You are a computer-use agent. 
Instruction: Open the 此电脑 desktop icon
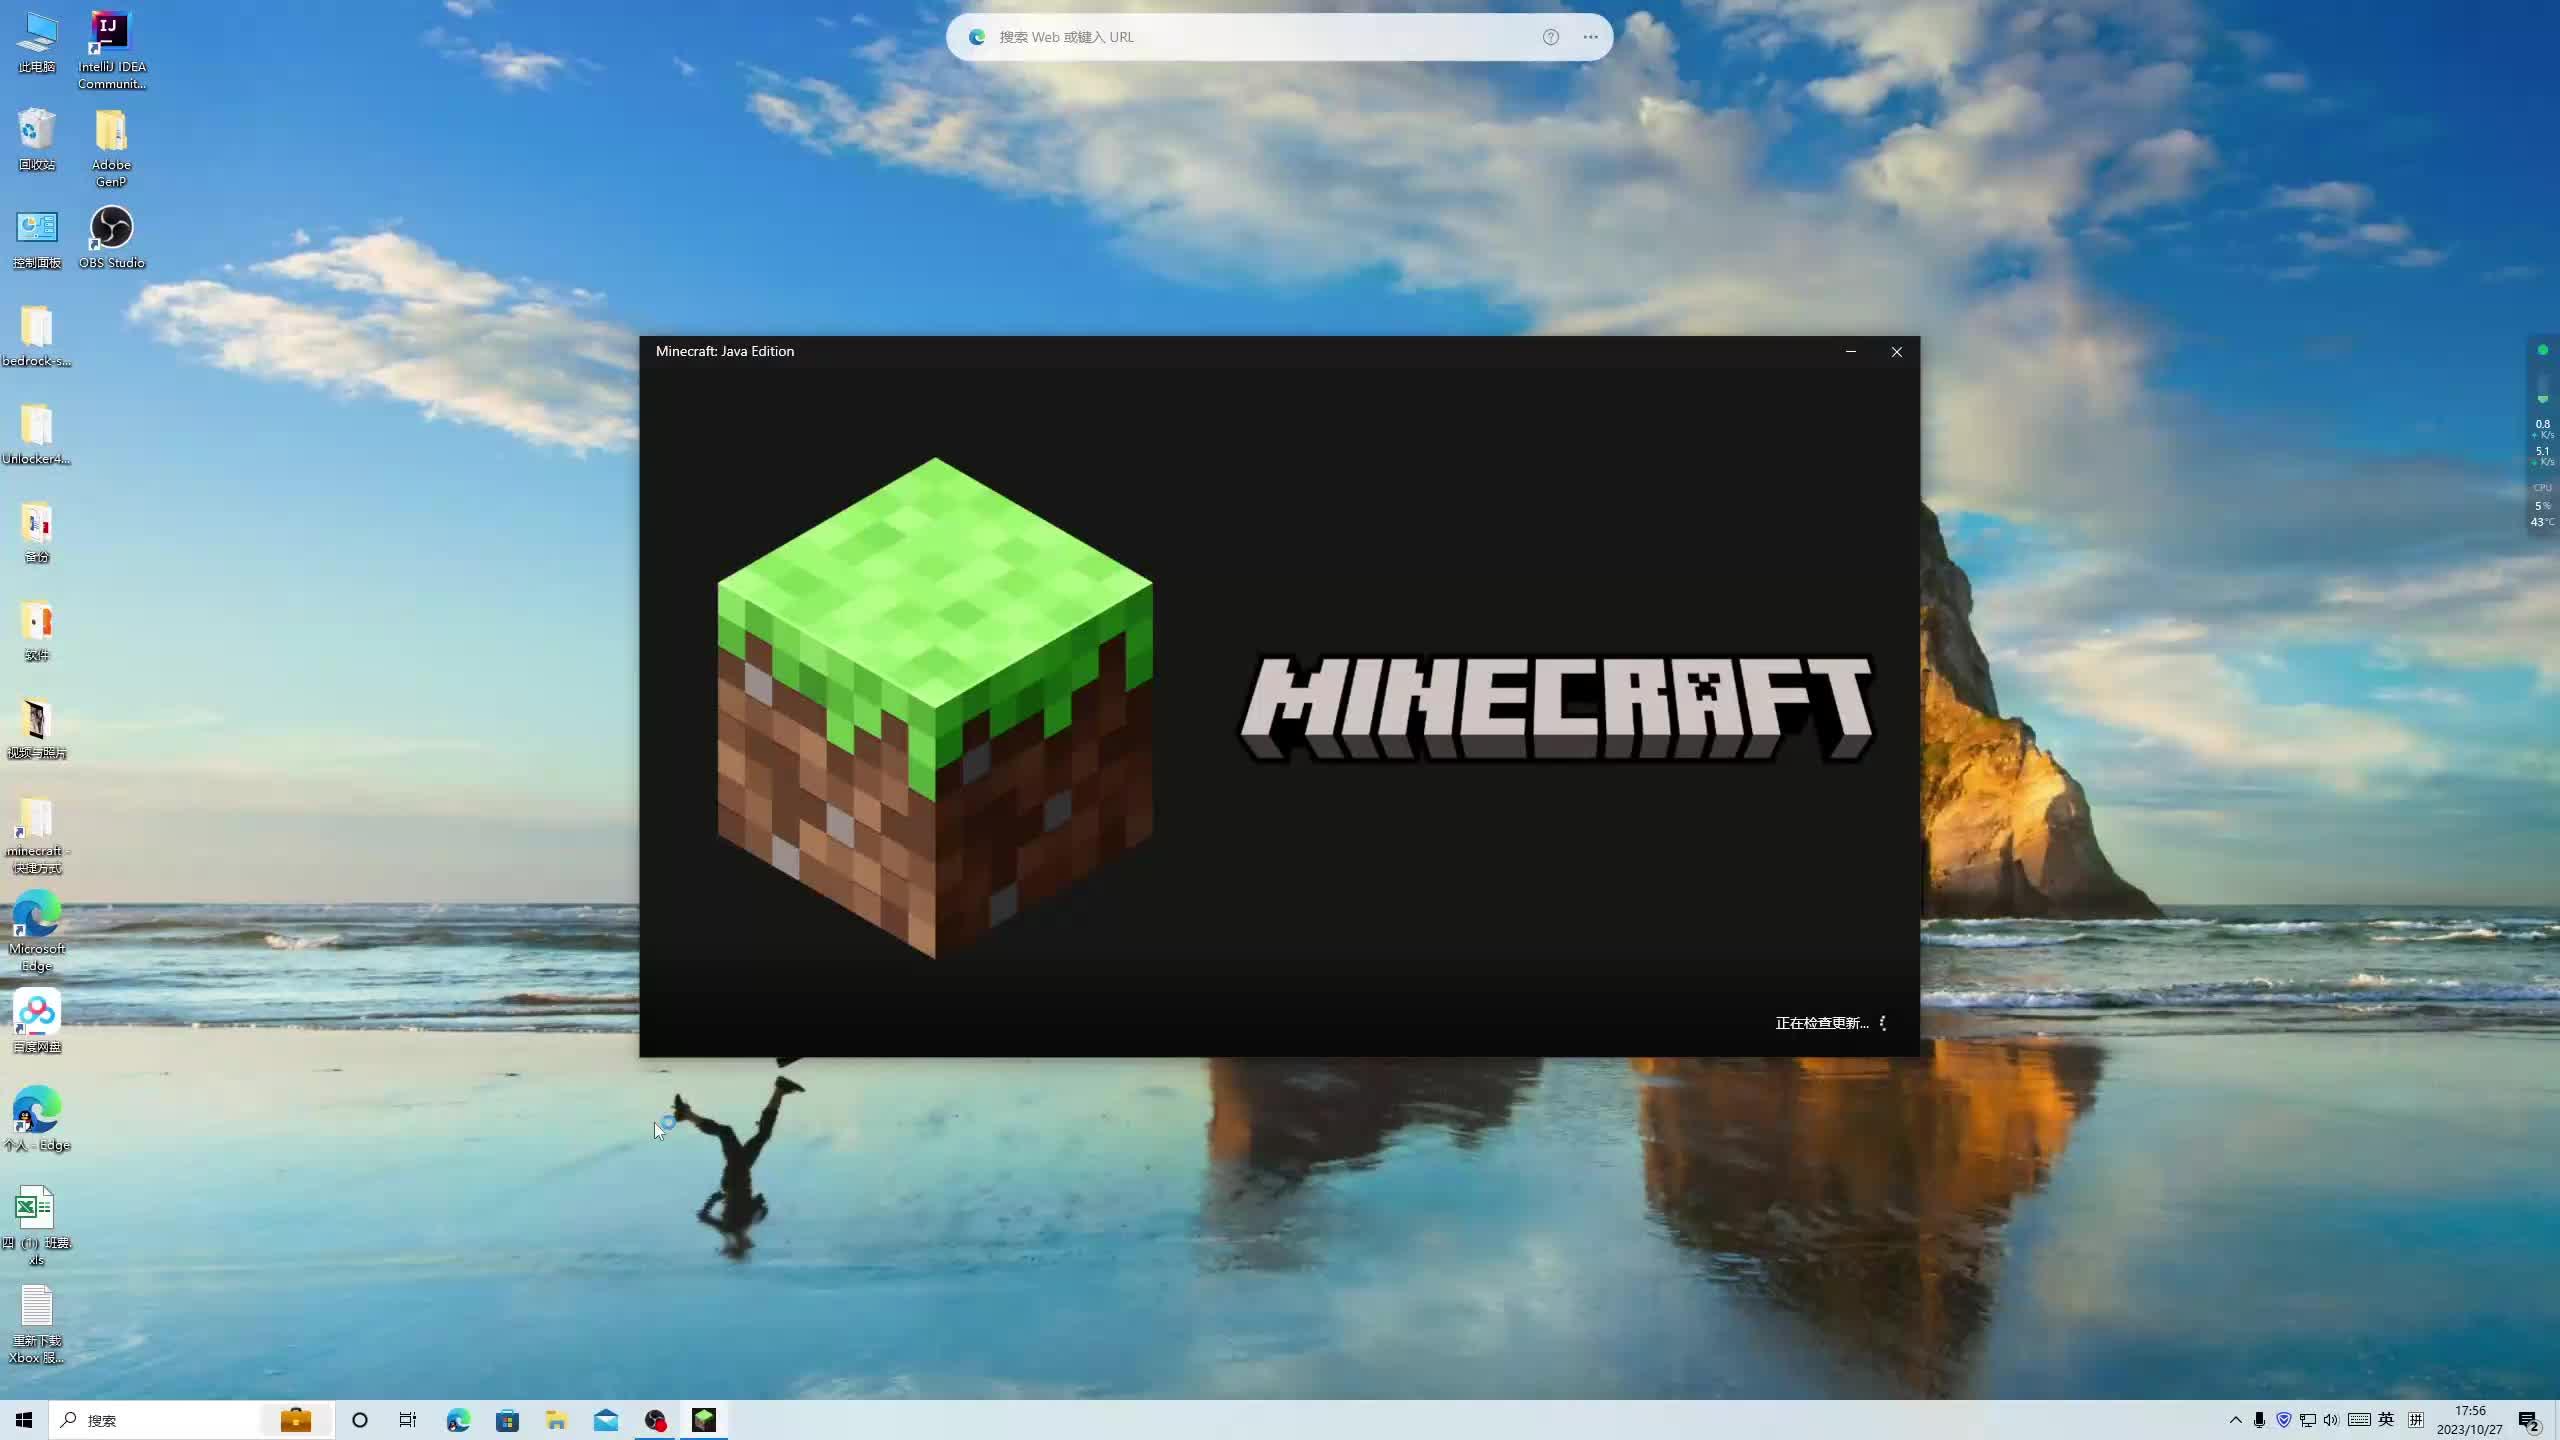[37, 42]
